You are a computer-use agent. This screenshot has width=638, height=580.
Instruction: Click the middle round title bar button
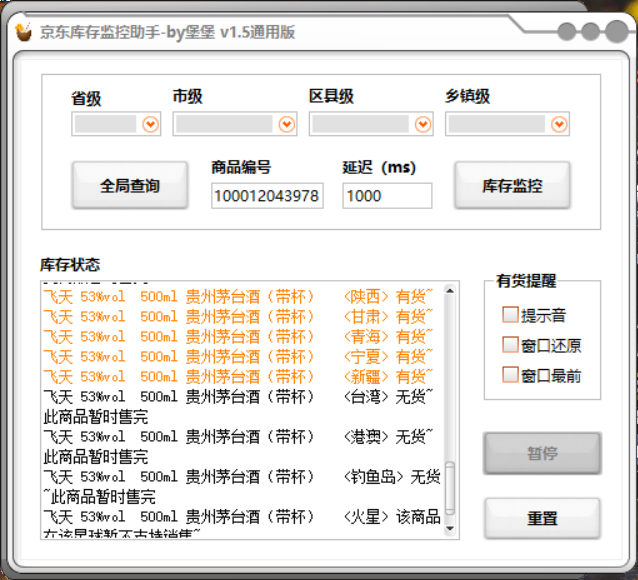pyautogui.click(x=590, y=31)
